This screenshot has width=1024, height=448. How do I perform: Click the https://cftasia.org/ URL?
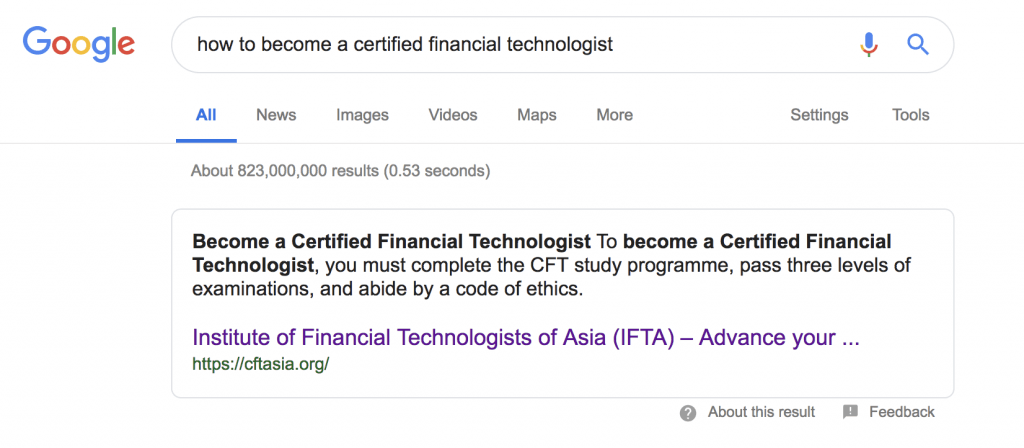point(261,364)
